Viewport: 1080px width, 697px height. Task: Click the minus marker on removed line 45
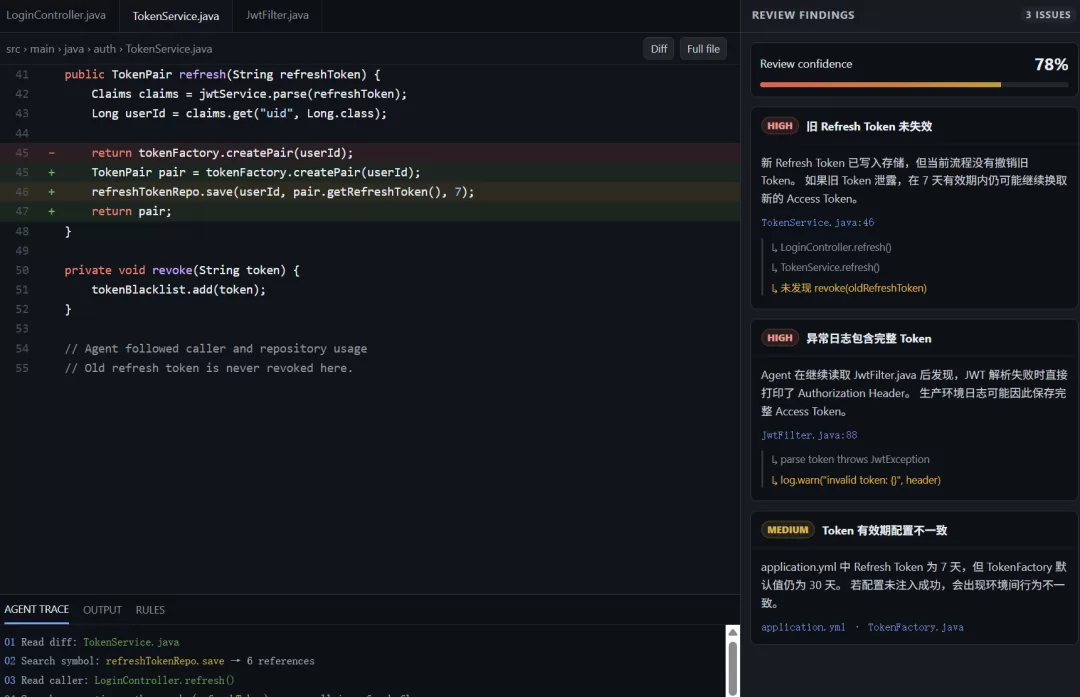(52, 153)
